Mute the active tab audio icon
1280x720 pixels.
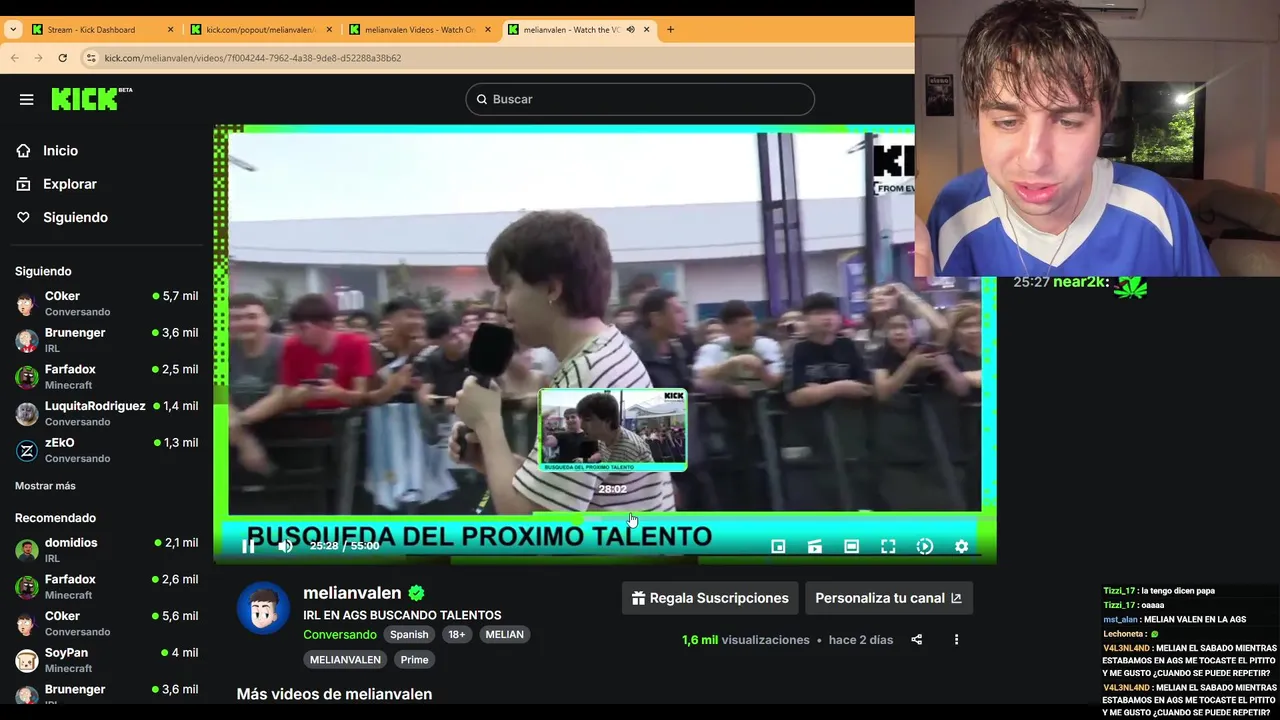click(630, 30)
